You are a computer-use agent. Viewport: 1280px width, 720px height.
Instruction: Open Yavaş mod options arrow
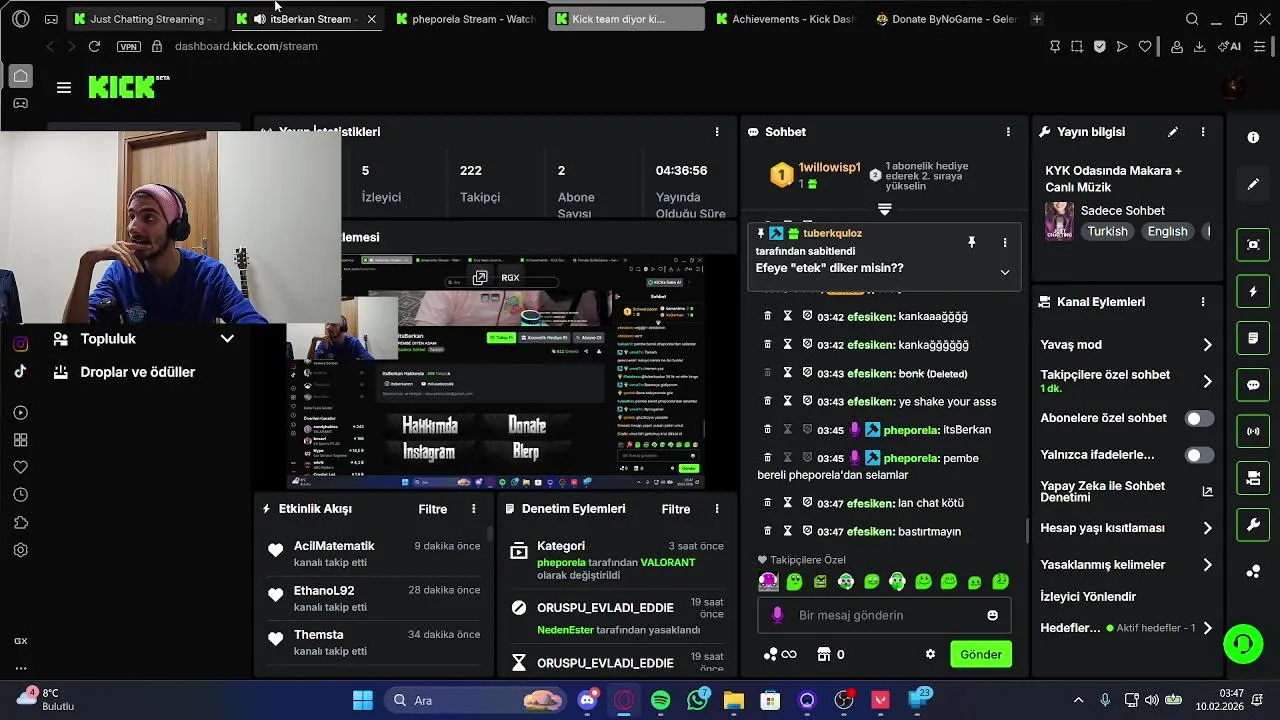[x=1207, y=345]
